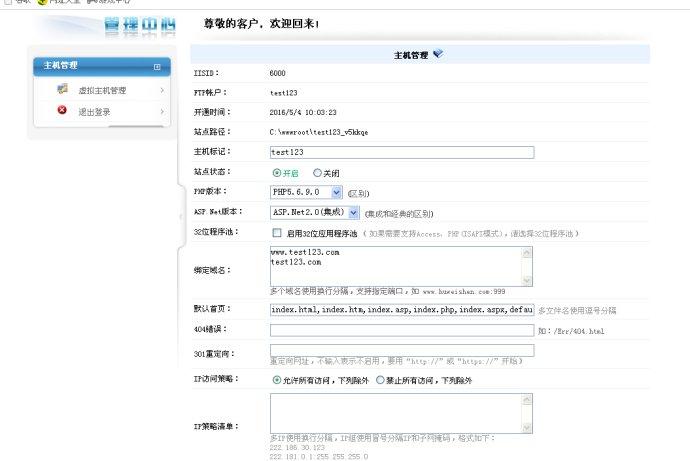This screenshot has height=461, width=690.
Task: Click the virtual host management icon in sidebar
Action: point(62,89)
